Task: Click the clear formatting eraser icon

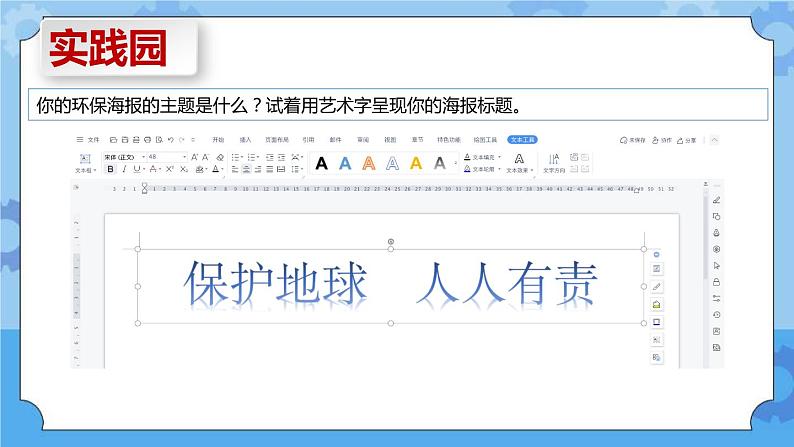Action: tap(219, 157)
